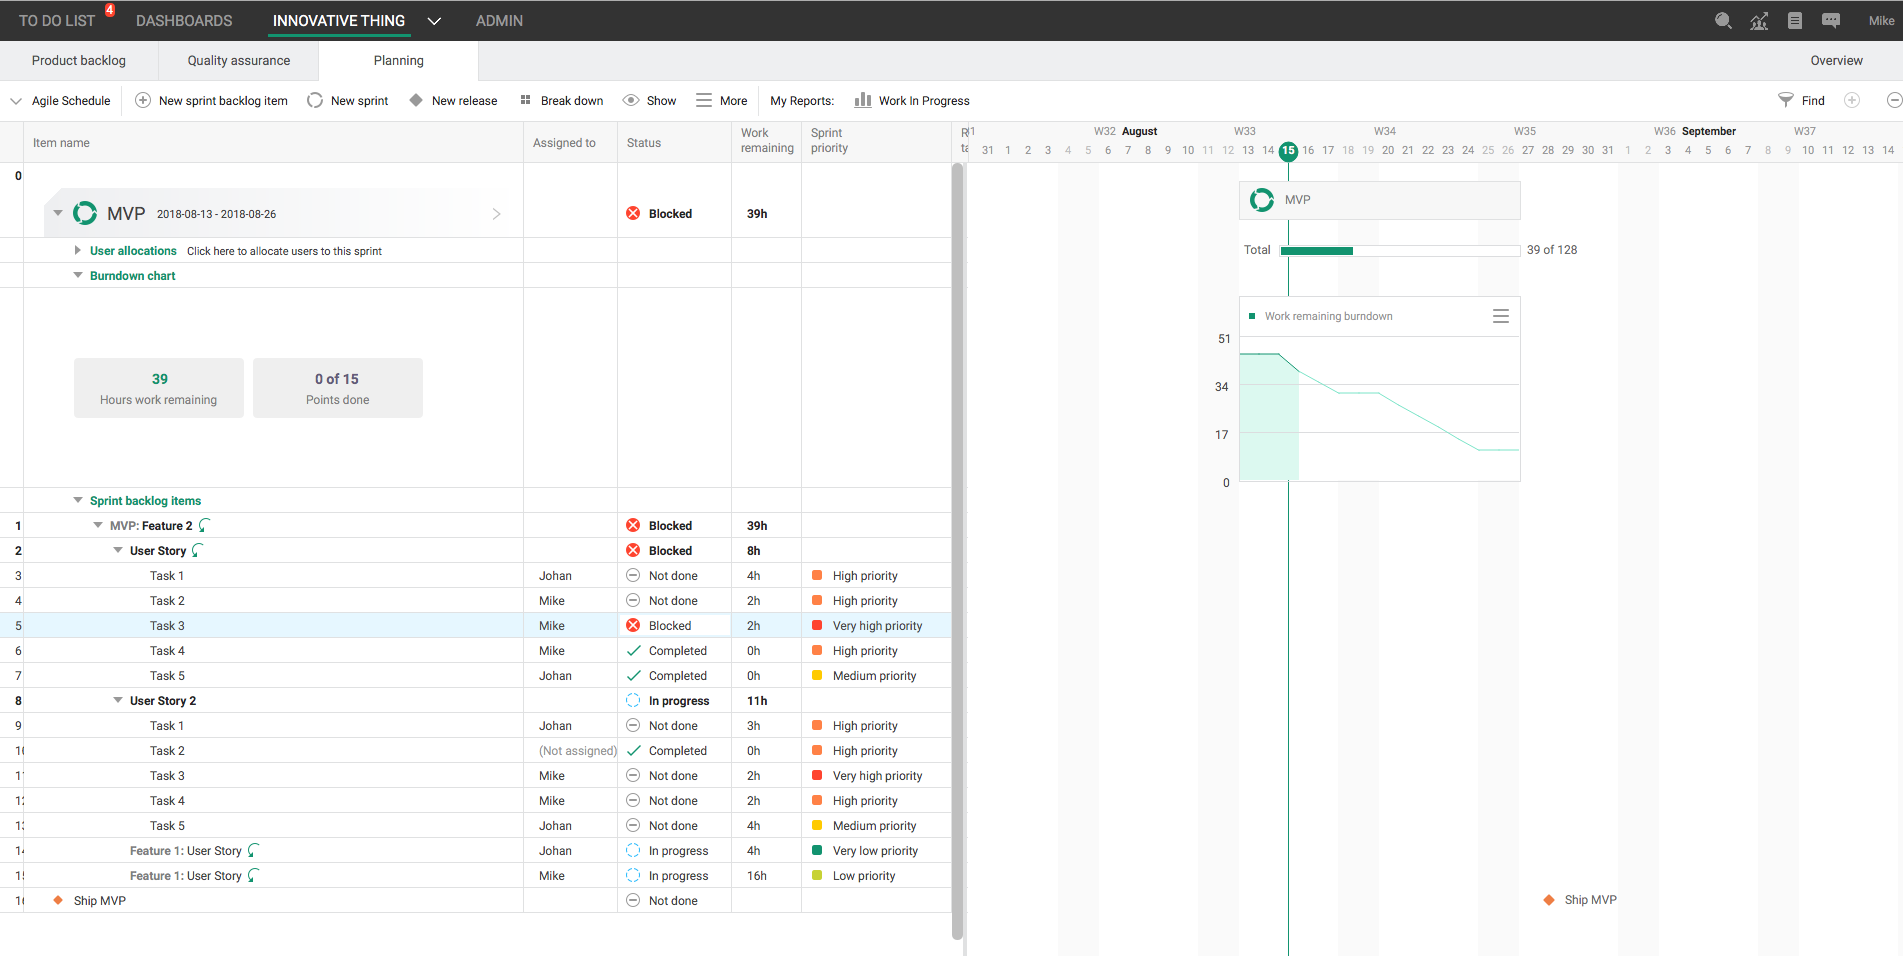Open the TO DO LIST menu
1903x956 pixels.
(57, 20)
